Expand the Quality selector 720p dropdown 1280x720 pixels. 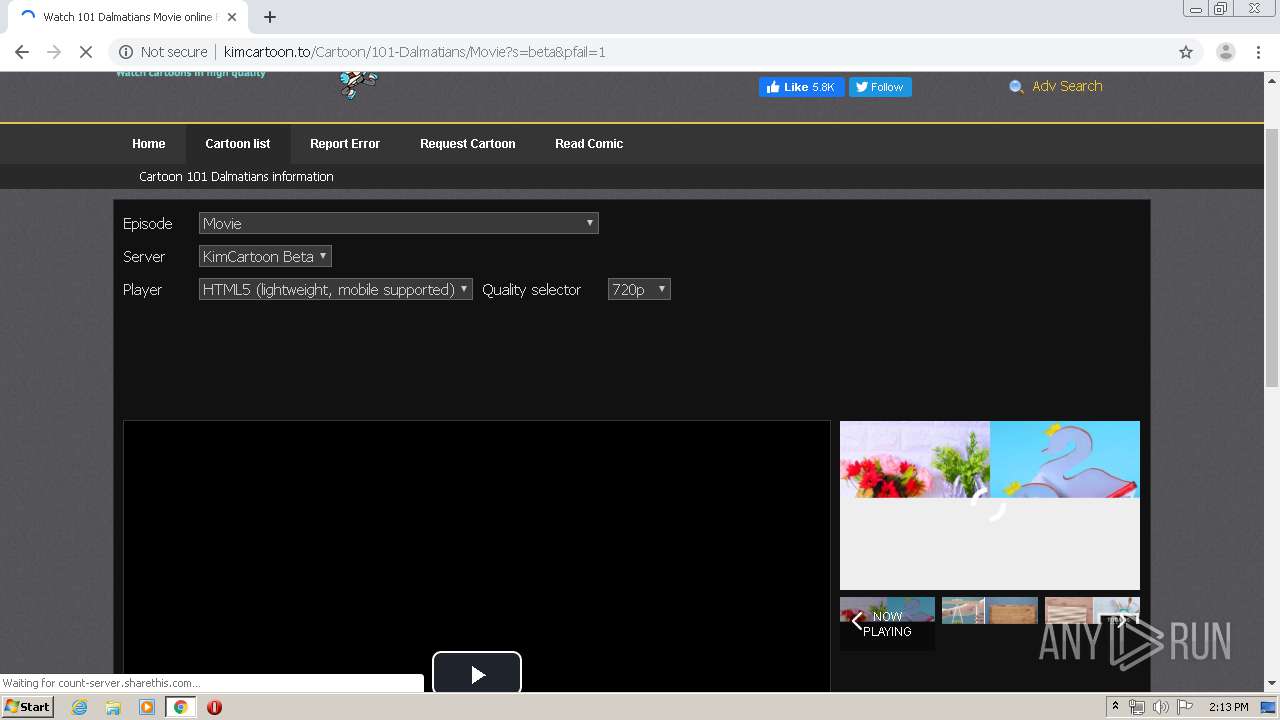[639, 289]
